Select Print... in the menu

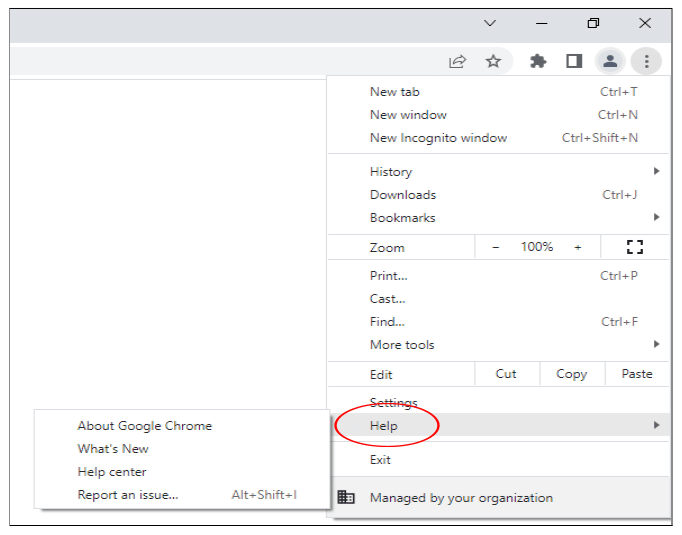(x=498, y=276)
